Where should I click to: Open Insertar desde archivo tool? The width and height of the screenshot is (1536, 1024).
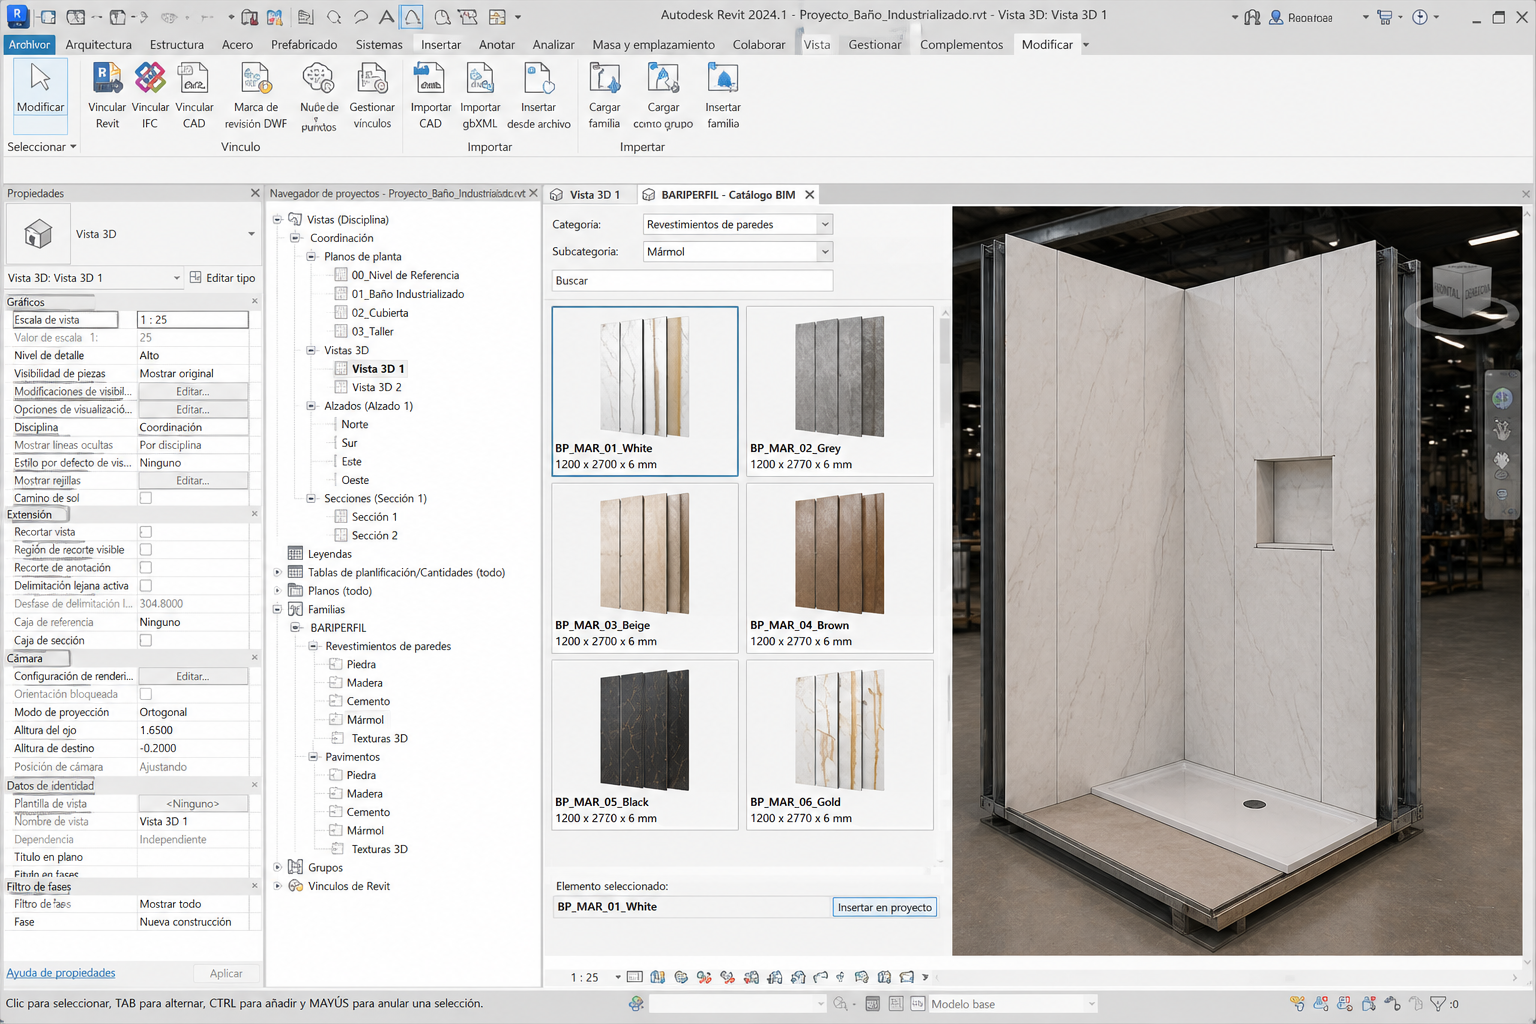(x=539, y=95)
